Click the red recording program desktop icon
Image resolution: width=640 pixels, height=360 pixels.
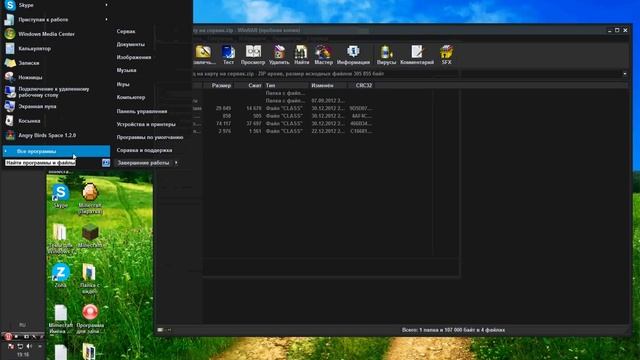coord(90,318)
